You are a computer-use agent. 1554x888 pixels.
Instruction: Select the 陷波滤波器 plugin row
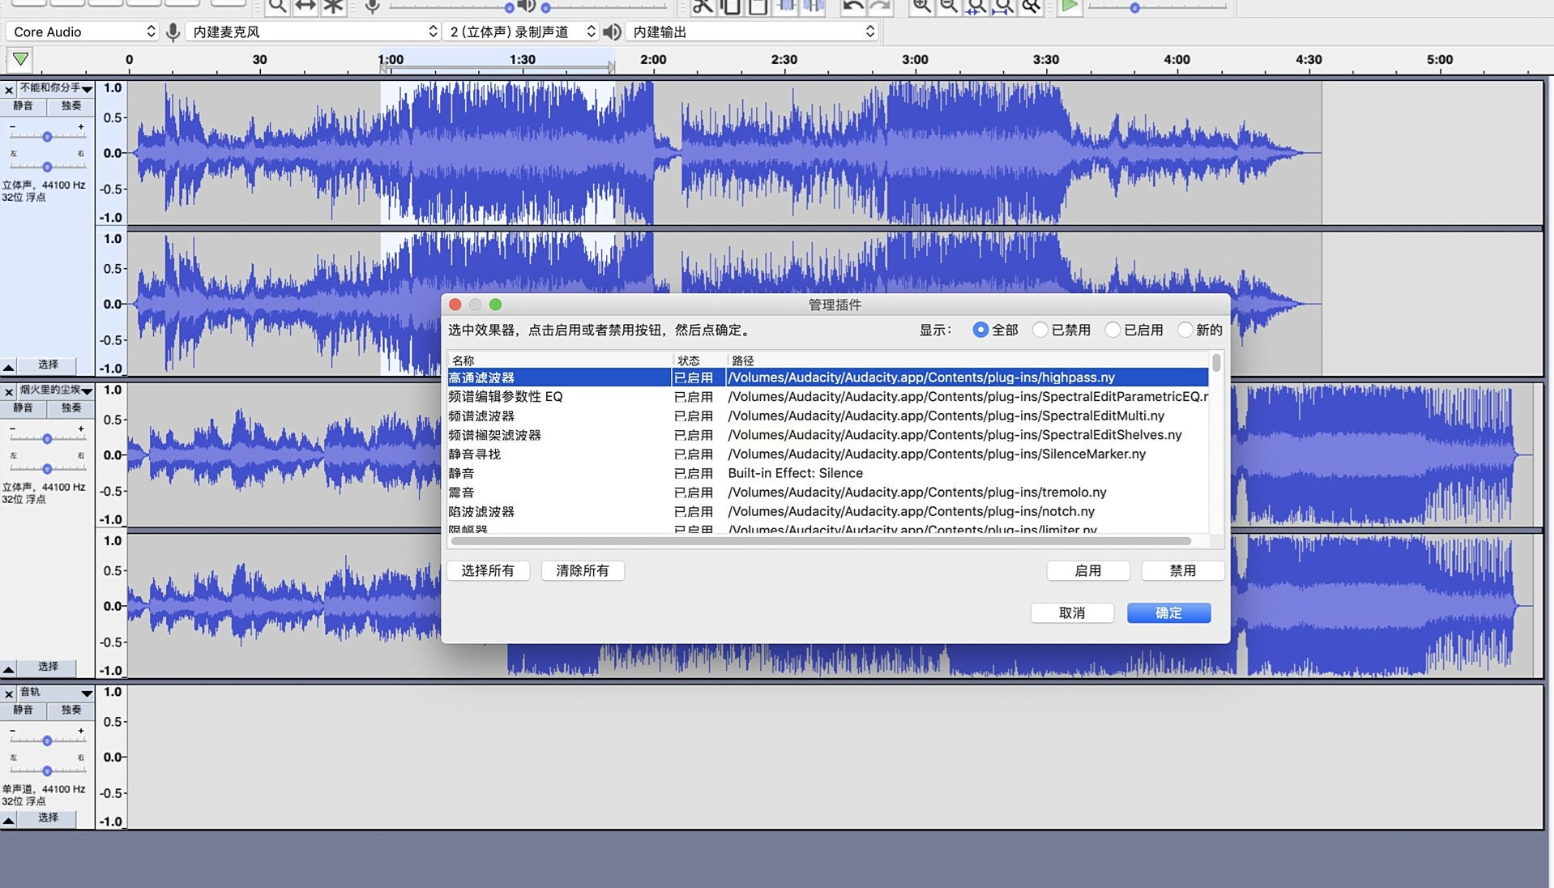coord(560,511)
